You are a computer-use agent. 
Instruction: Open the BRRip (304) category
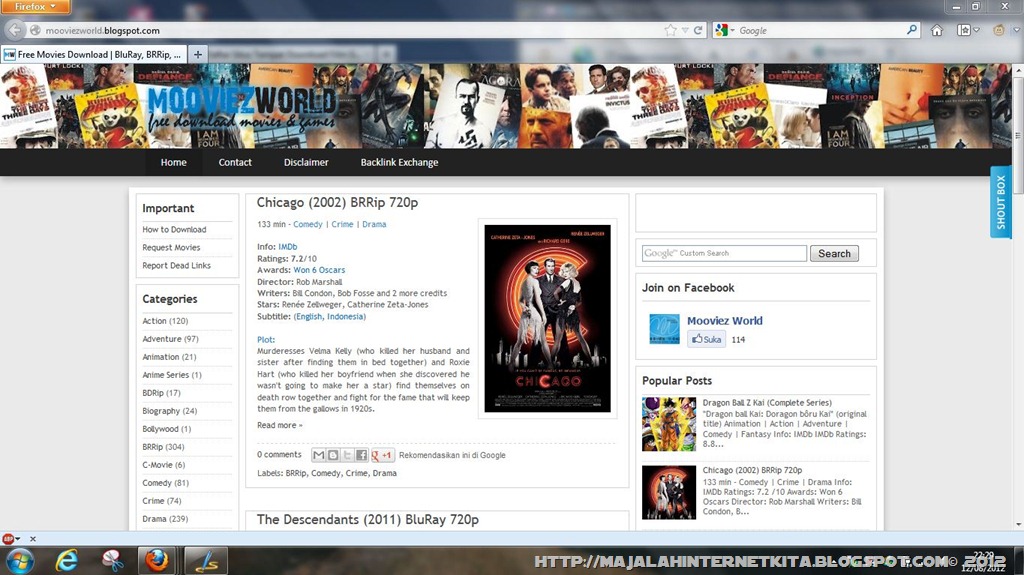[x=163, y=447]
